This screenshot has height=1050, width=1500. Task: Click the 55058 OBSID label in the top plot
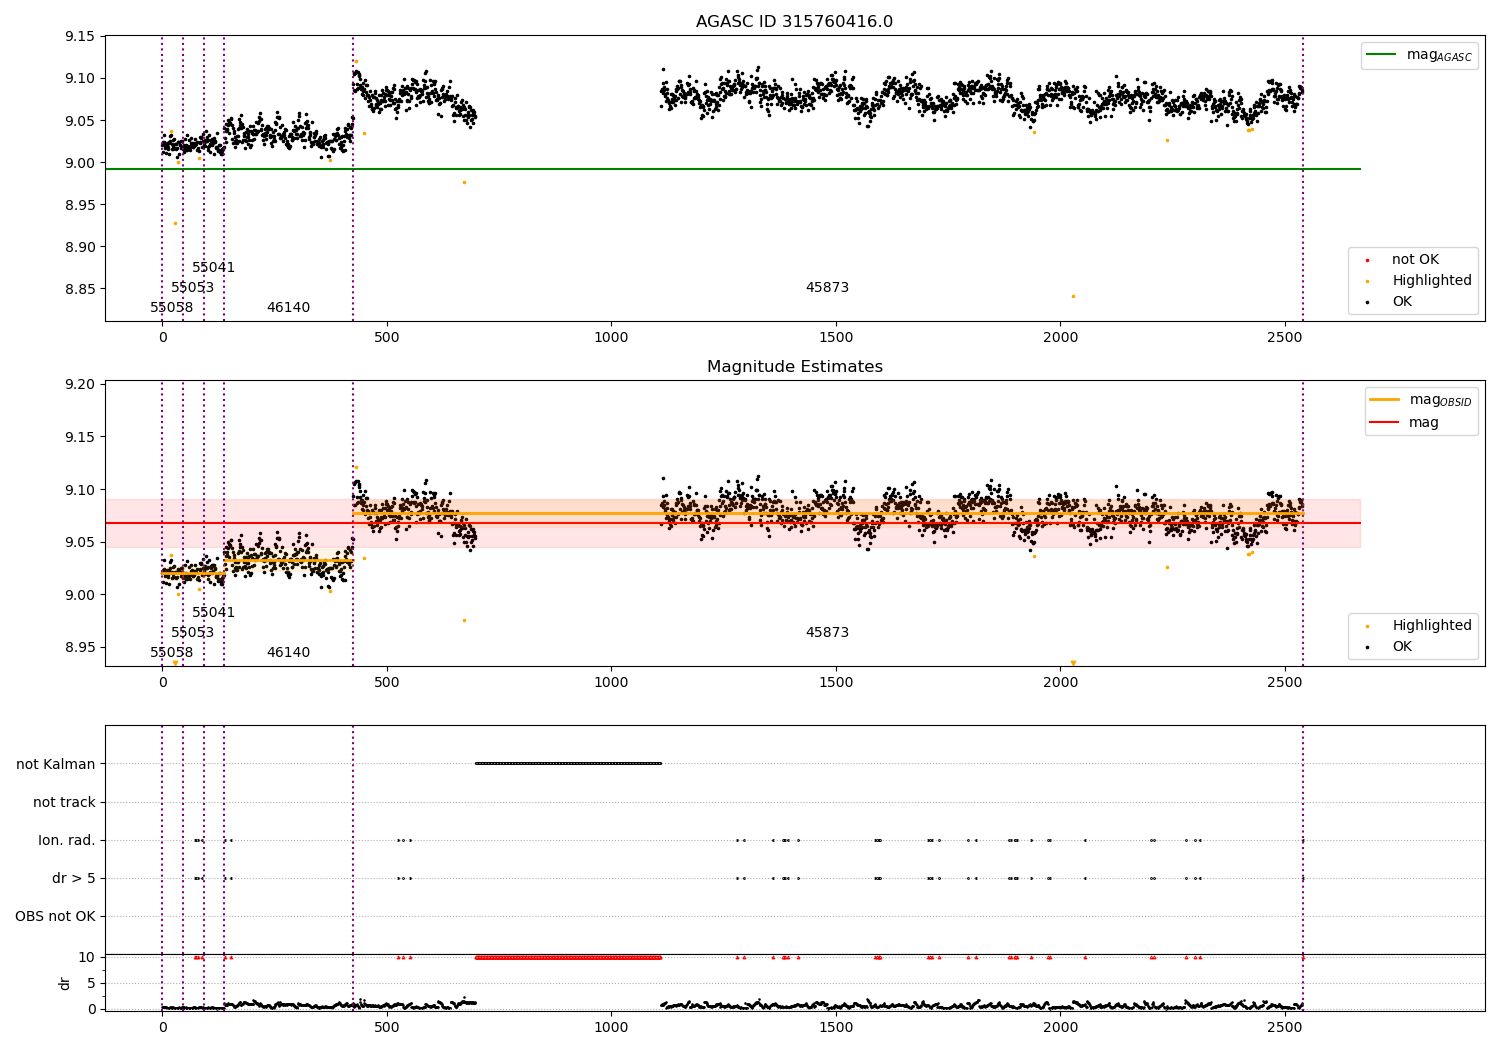pos(171,308)
